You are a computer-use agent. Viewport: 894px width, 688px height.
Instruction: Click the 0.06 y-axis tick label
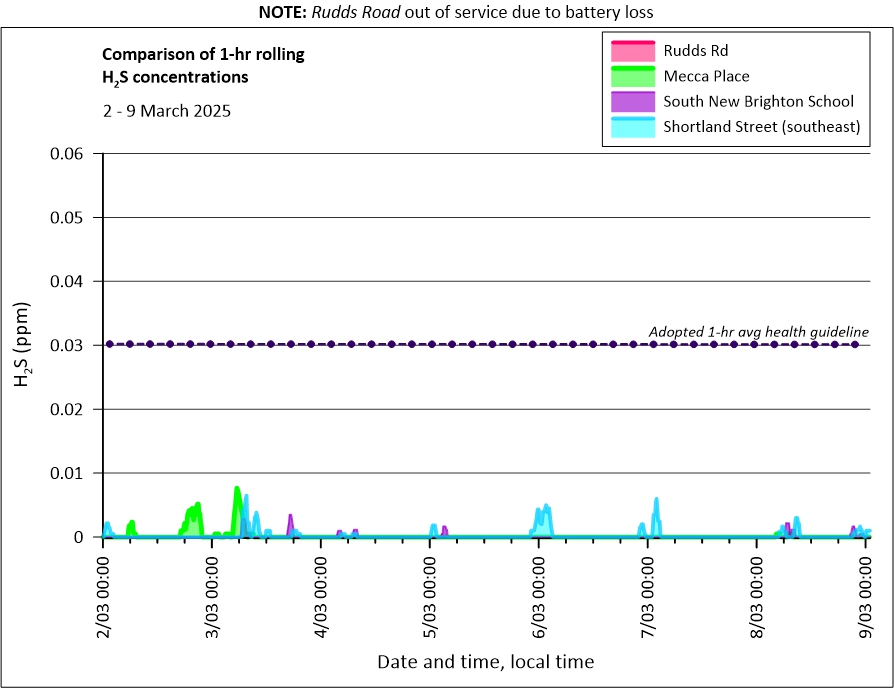73,154
